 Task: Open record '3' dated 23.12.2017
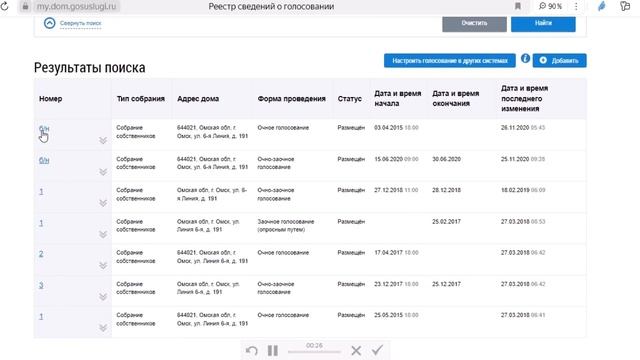(x=41, y=285)
